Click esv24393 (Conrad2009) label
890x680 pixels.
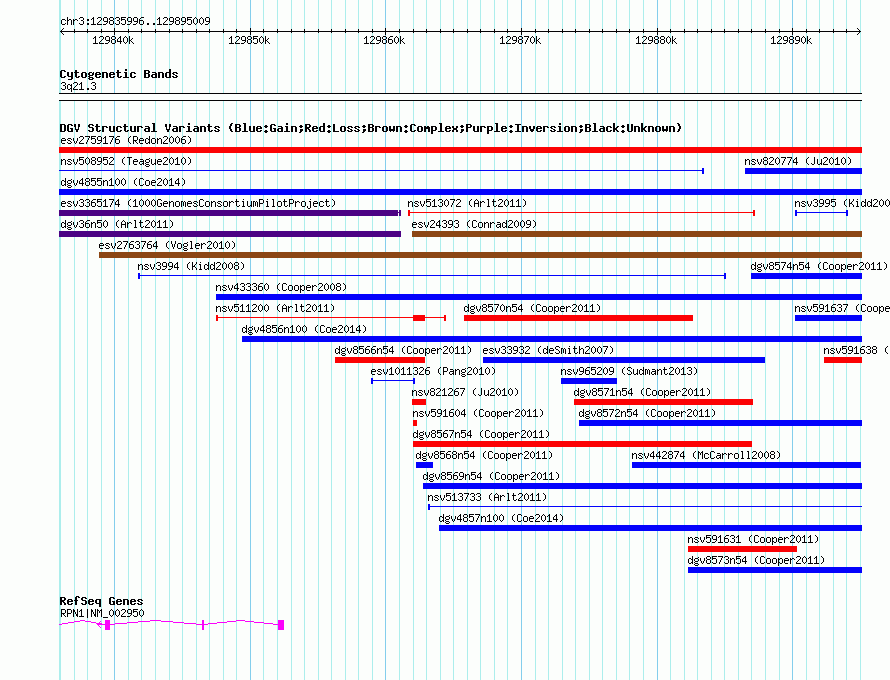coord(475,224)
